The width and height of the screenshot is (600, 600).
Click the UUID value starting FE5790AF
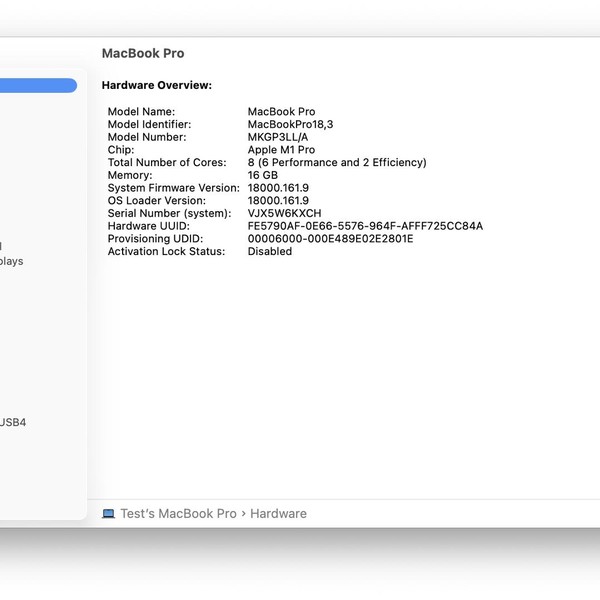[x=365, y=226]
